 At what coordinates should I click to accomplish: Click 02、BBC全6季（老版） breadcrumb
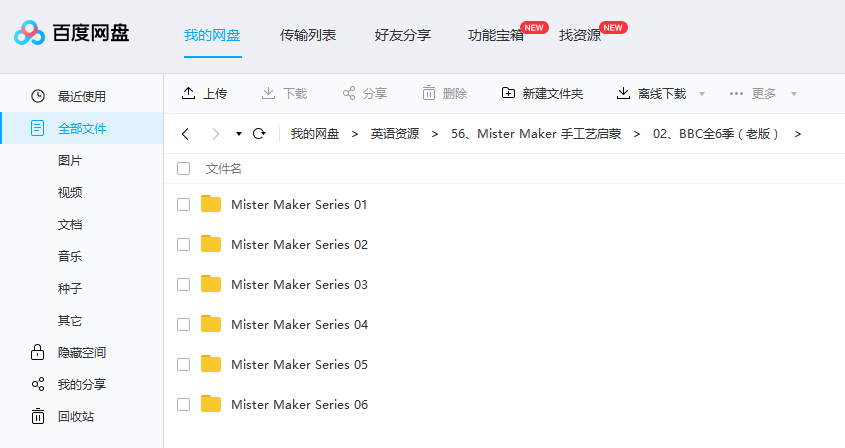coord(716,134)
